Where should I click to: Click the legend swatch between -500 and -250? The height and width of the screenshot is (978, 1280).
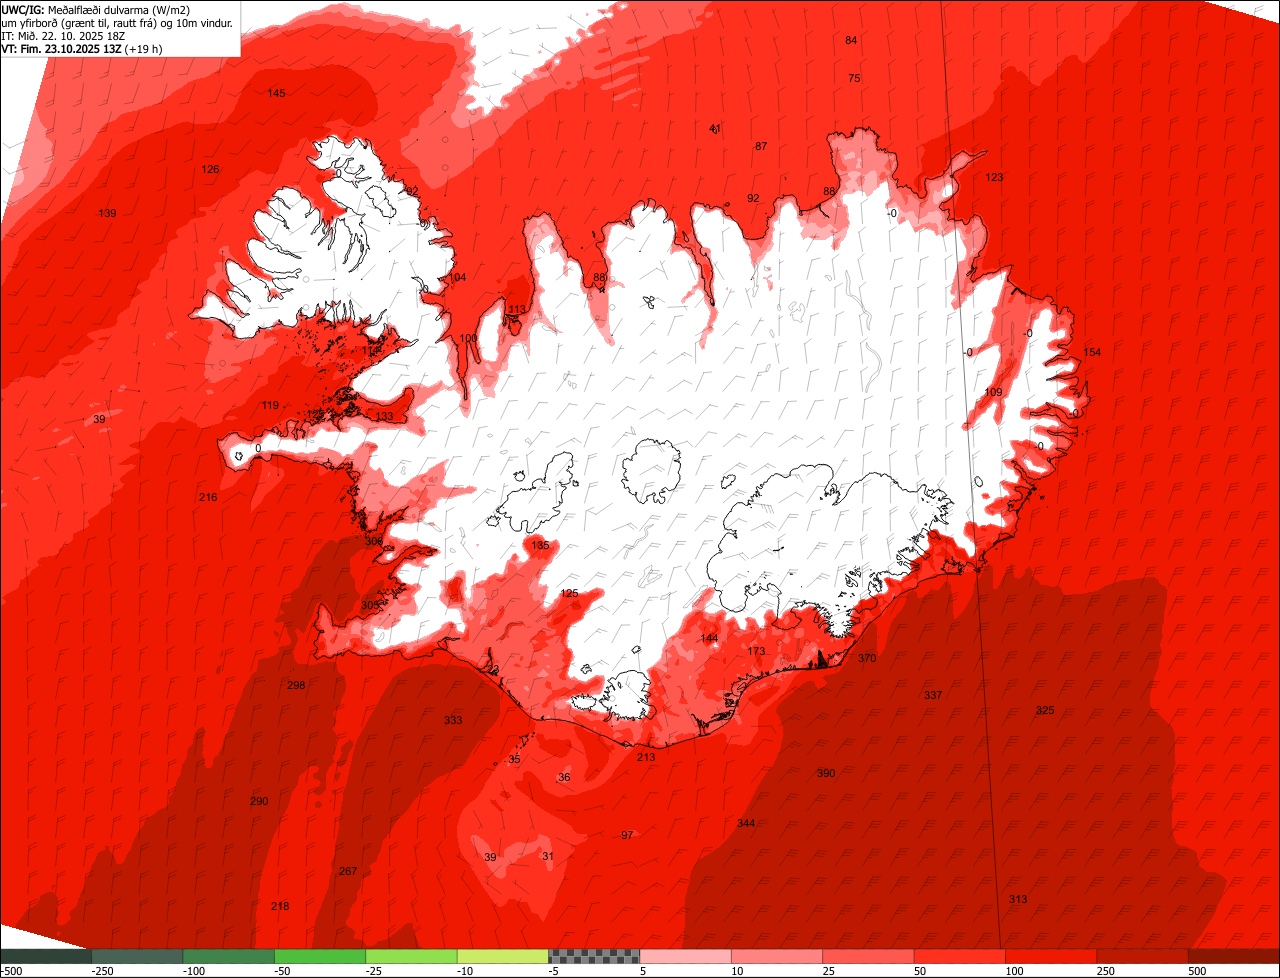pos(46,956)
